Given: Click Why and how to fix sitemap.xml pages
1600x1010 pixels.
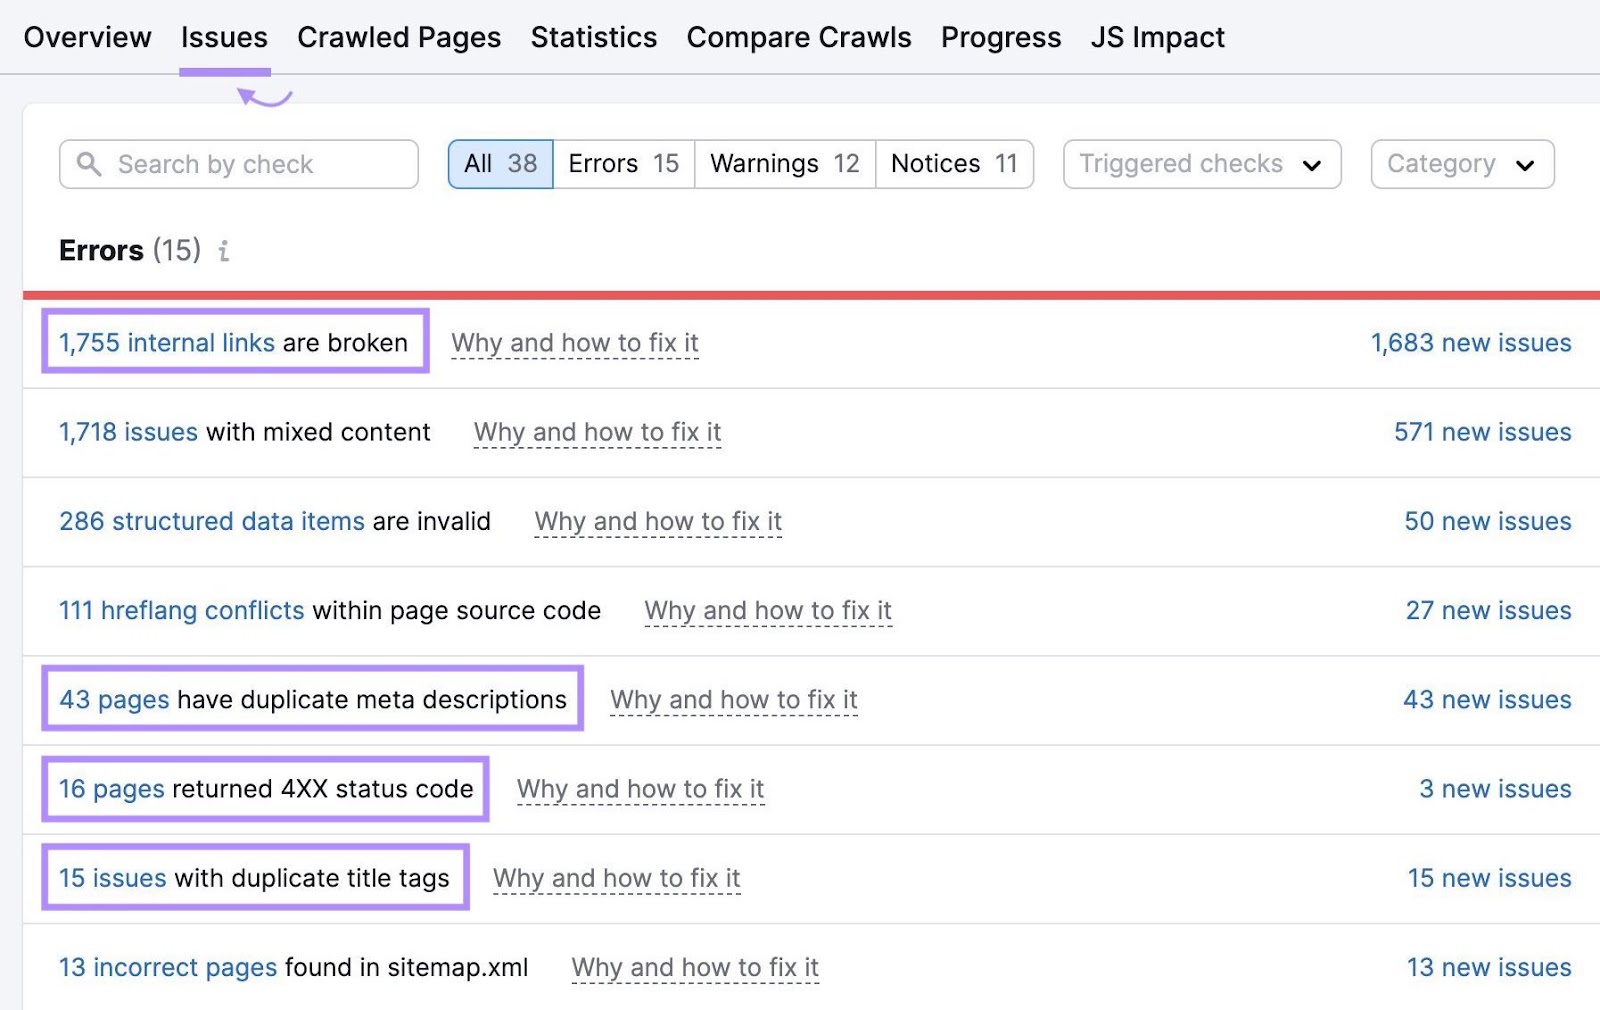Looking at the screenshot, I should tap(695, 967).
